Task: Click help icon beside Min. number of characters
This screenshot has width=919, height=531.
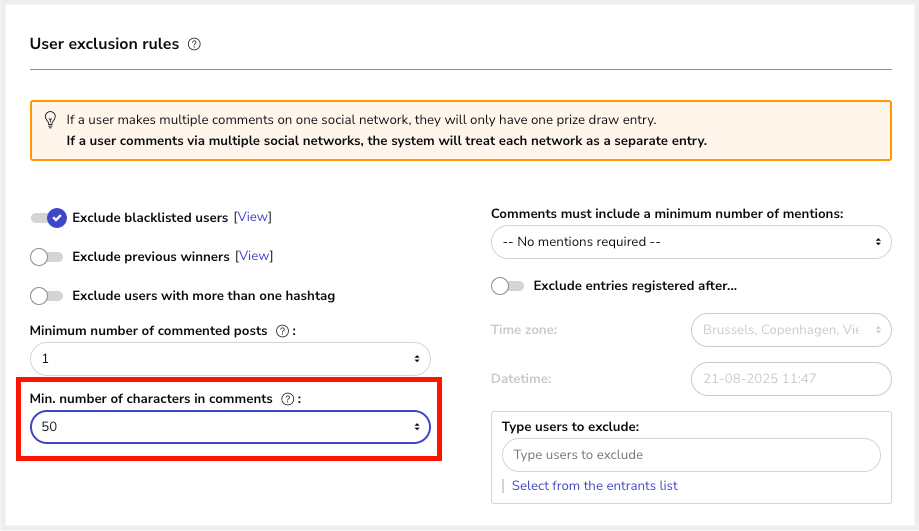Action: coord(287,399)
